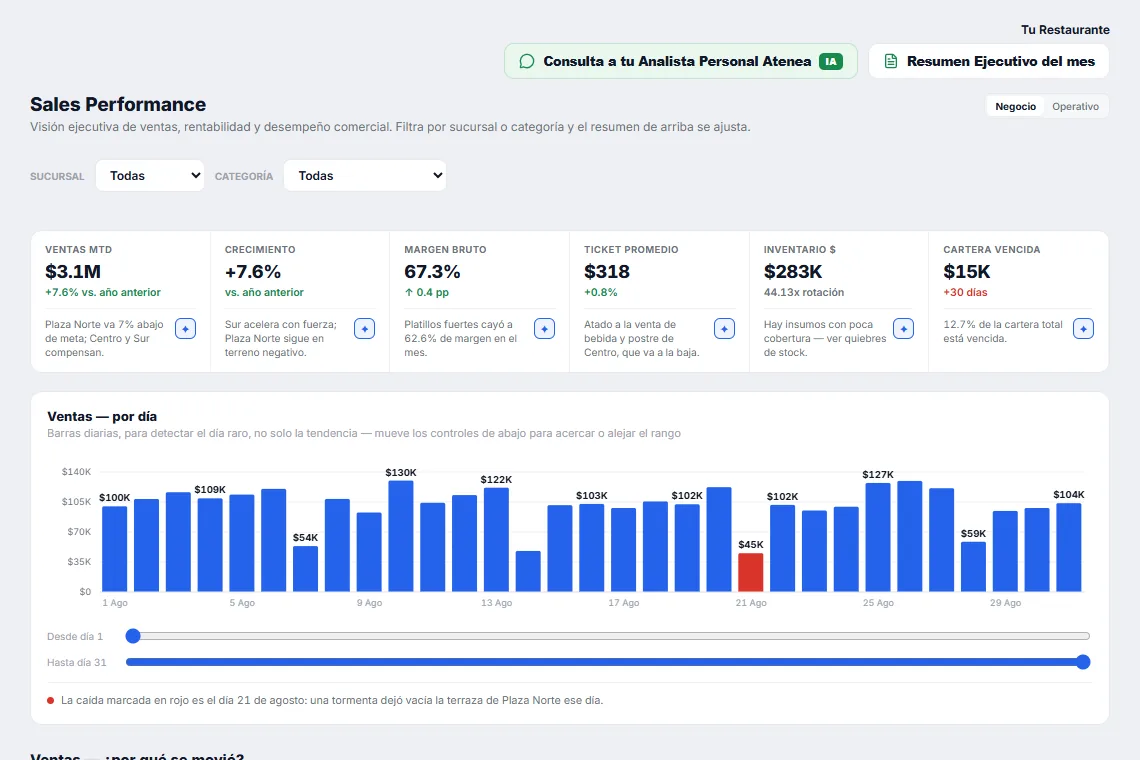
Task: Switch to the Operativo view
Action: (1075, 106)
